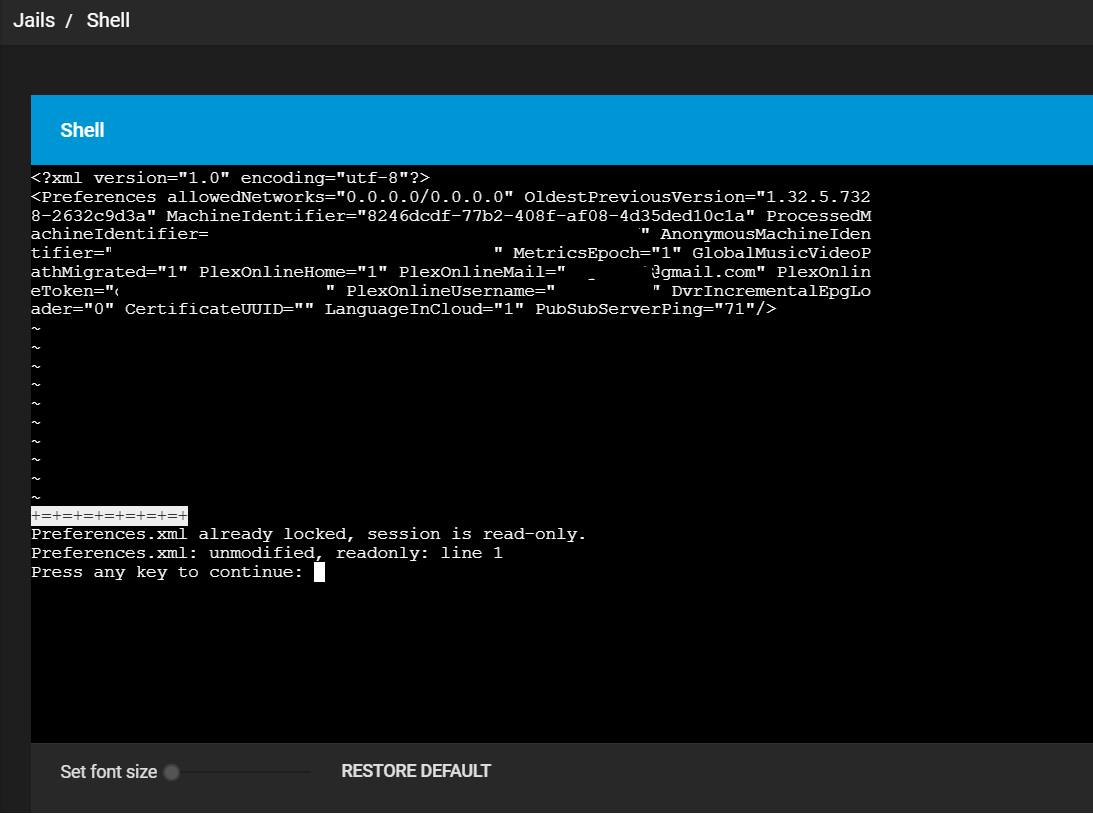The image size is (1093, 814).
Task: Click the '@gmail.com"' email text
Action: [x=708, y=272]
